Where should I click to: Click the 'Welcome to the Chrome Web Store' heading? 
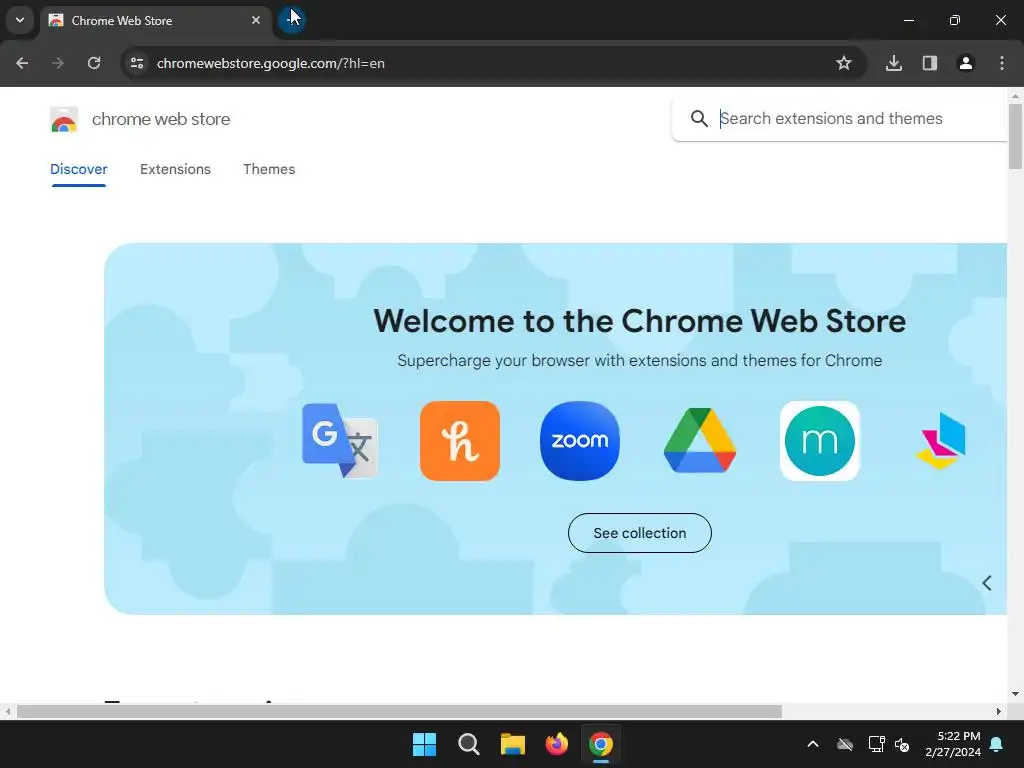(639, 321)
